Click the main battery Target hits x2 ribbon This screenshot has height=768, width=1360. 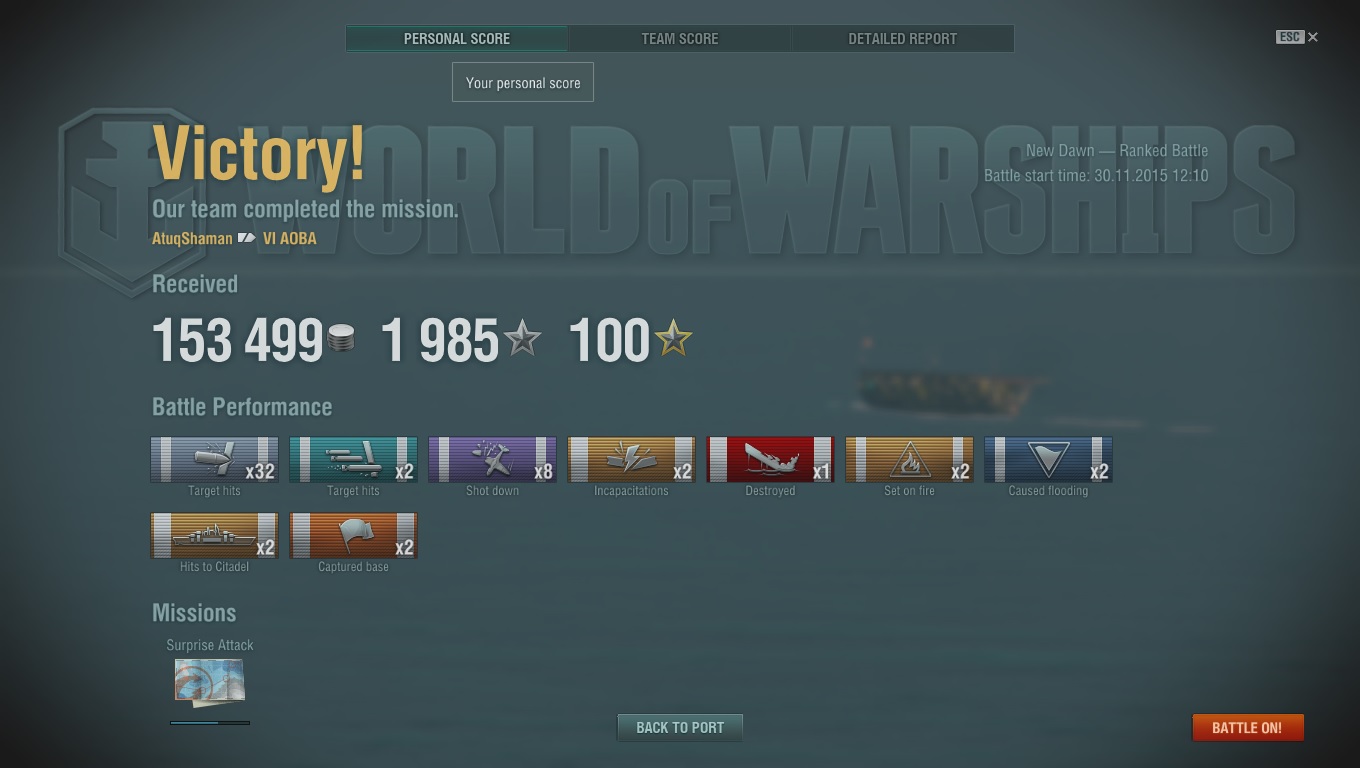pyautogui.click(x=353, y=460)
